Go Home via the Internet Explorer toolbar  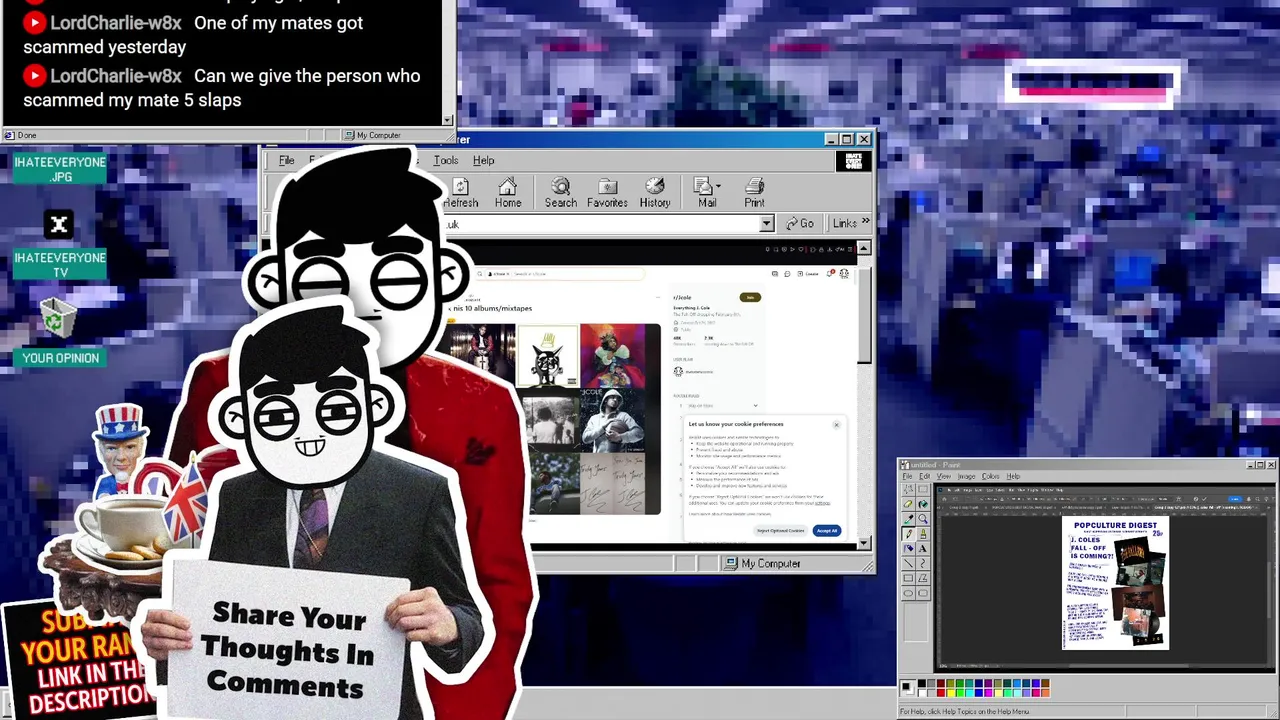tap(508, 193)
